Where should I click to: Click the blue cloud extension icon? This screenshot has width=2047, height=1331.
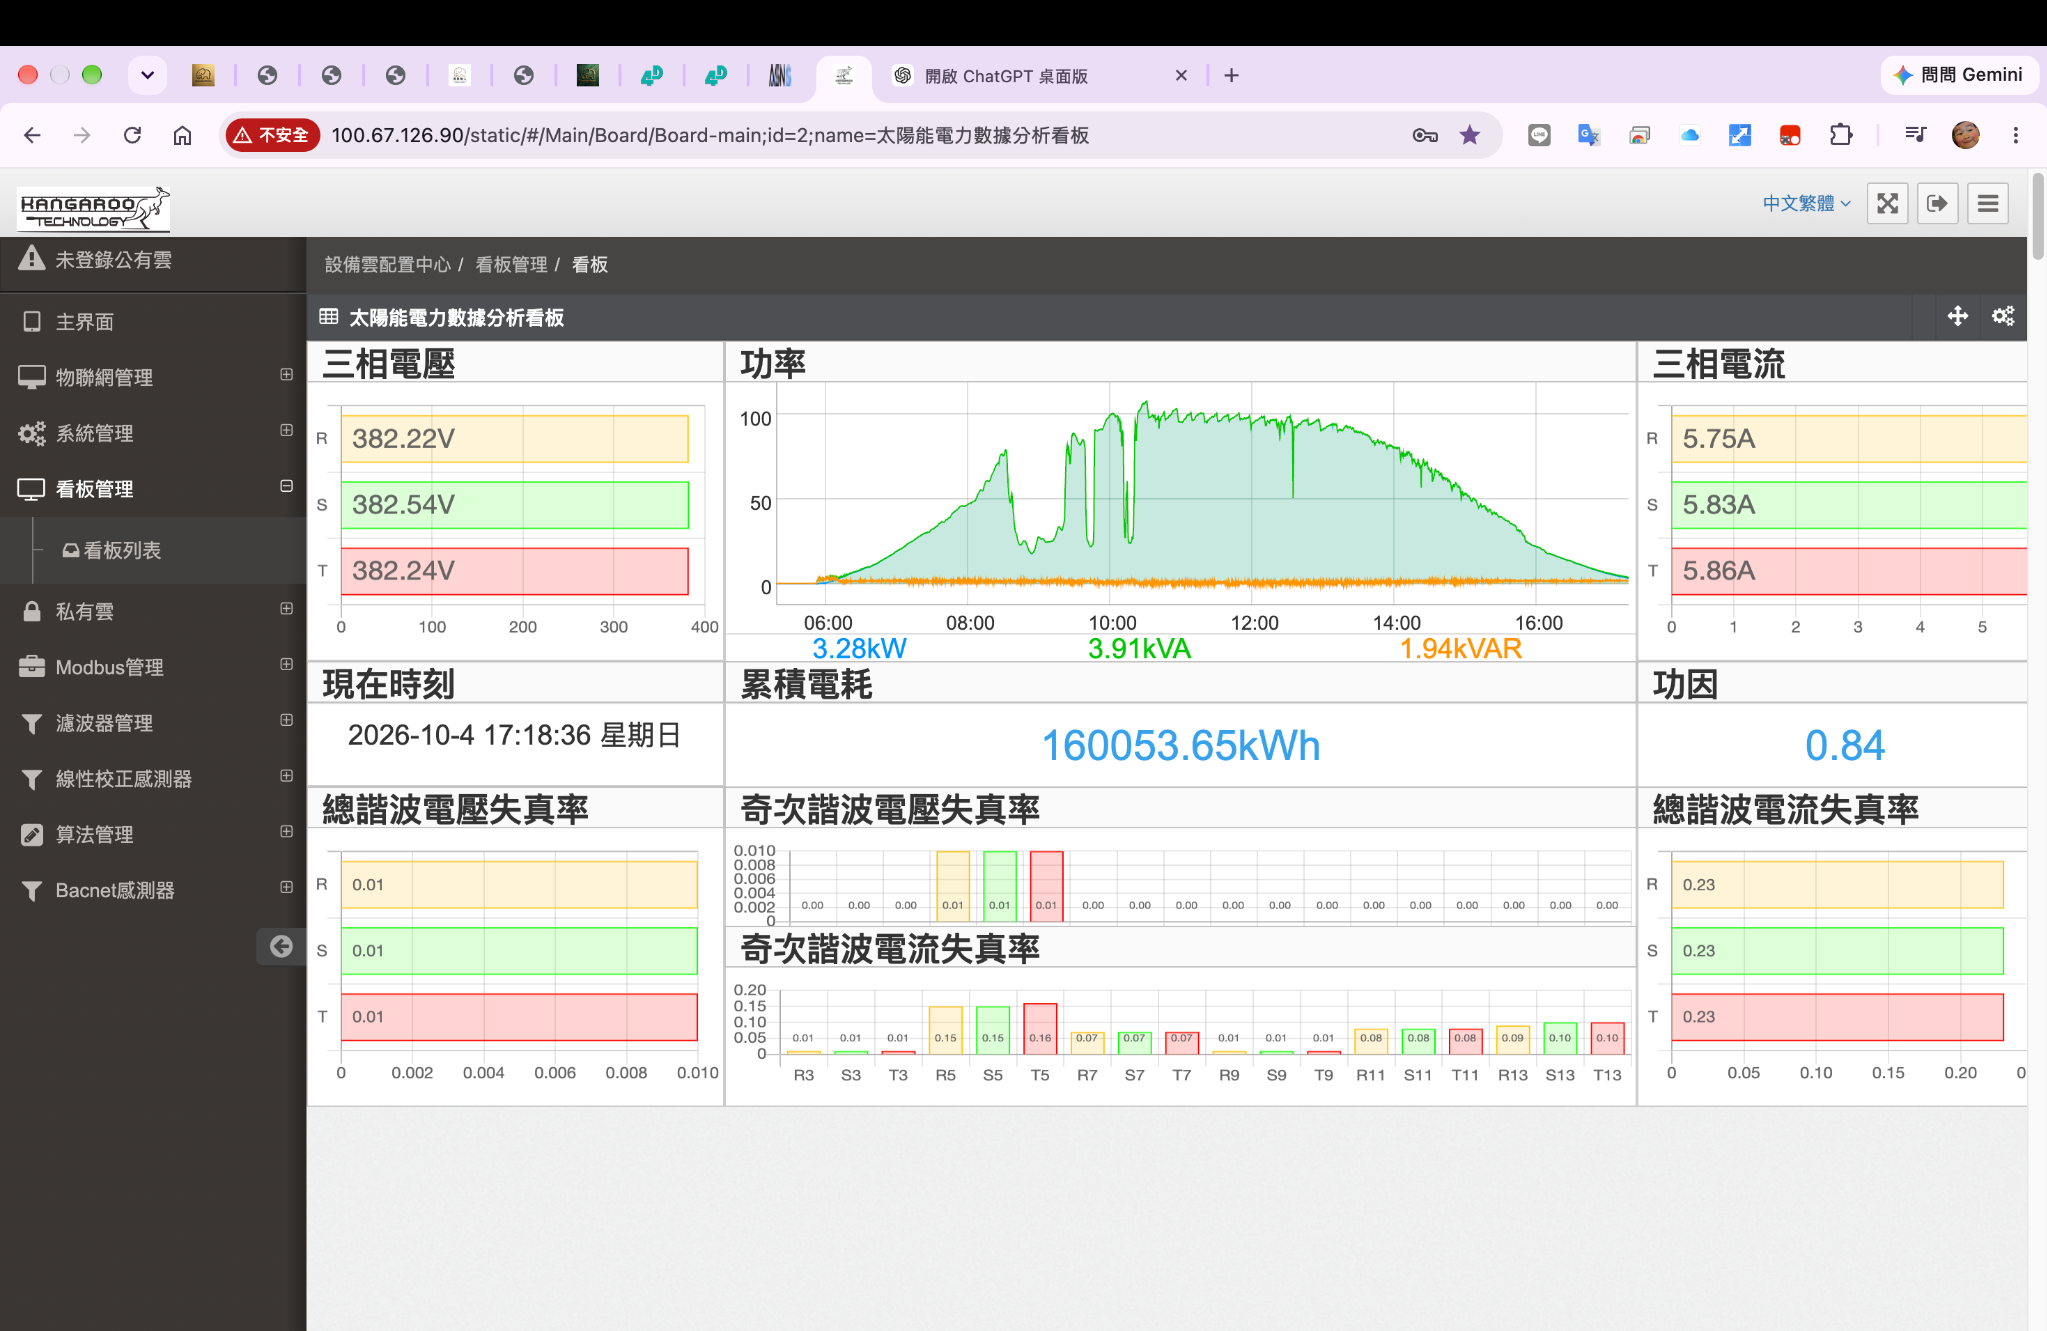[x=1690, y=135]
